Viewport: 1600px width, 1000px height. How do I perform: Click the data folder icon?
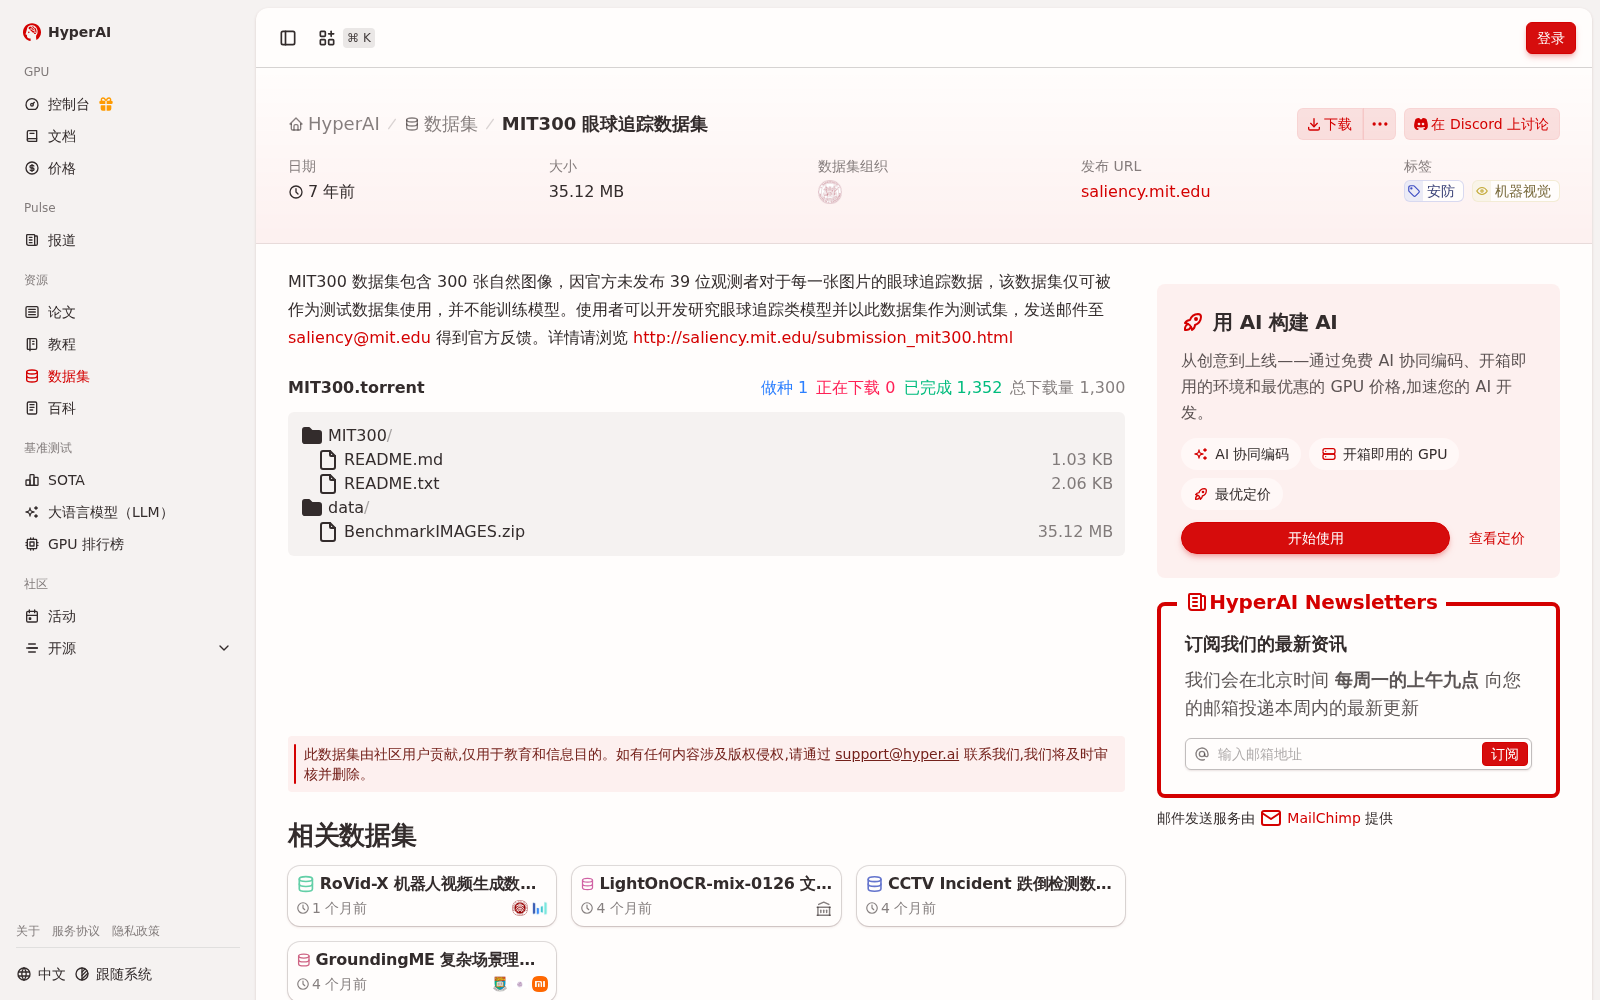[x=312, y=507]
